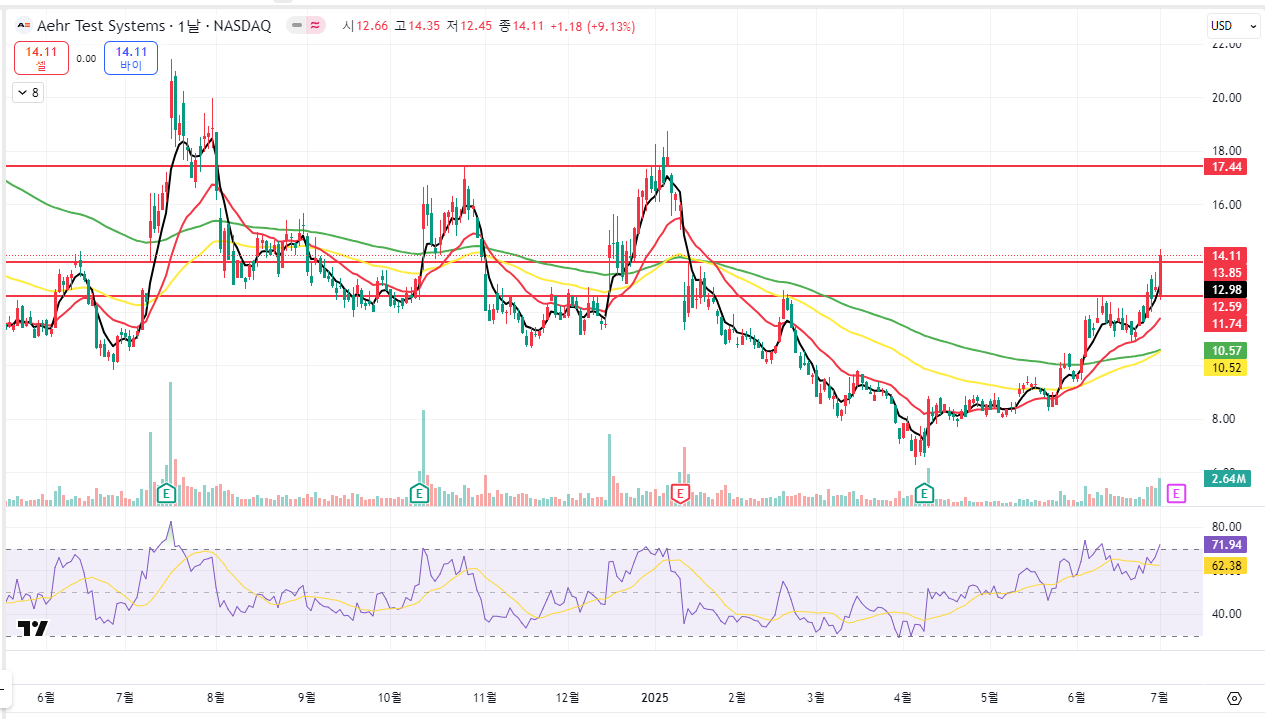Click the 12.59 price label on axis

click(1227, 307)
